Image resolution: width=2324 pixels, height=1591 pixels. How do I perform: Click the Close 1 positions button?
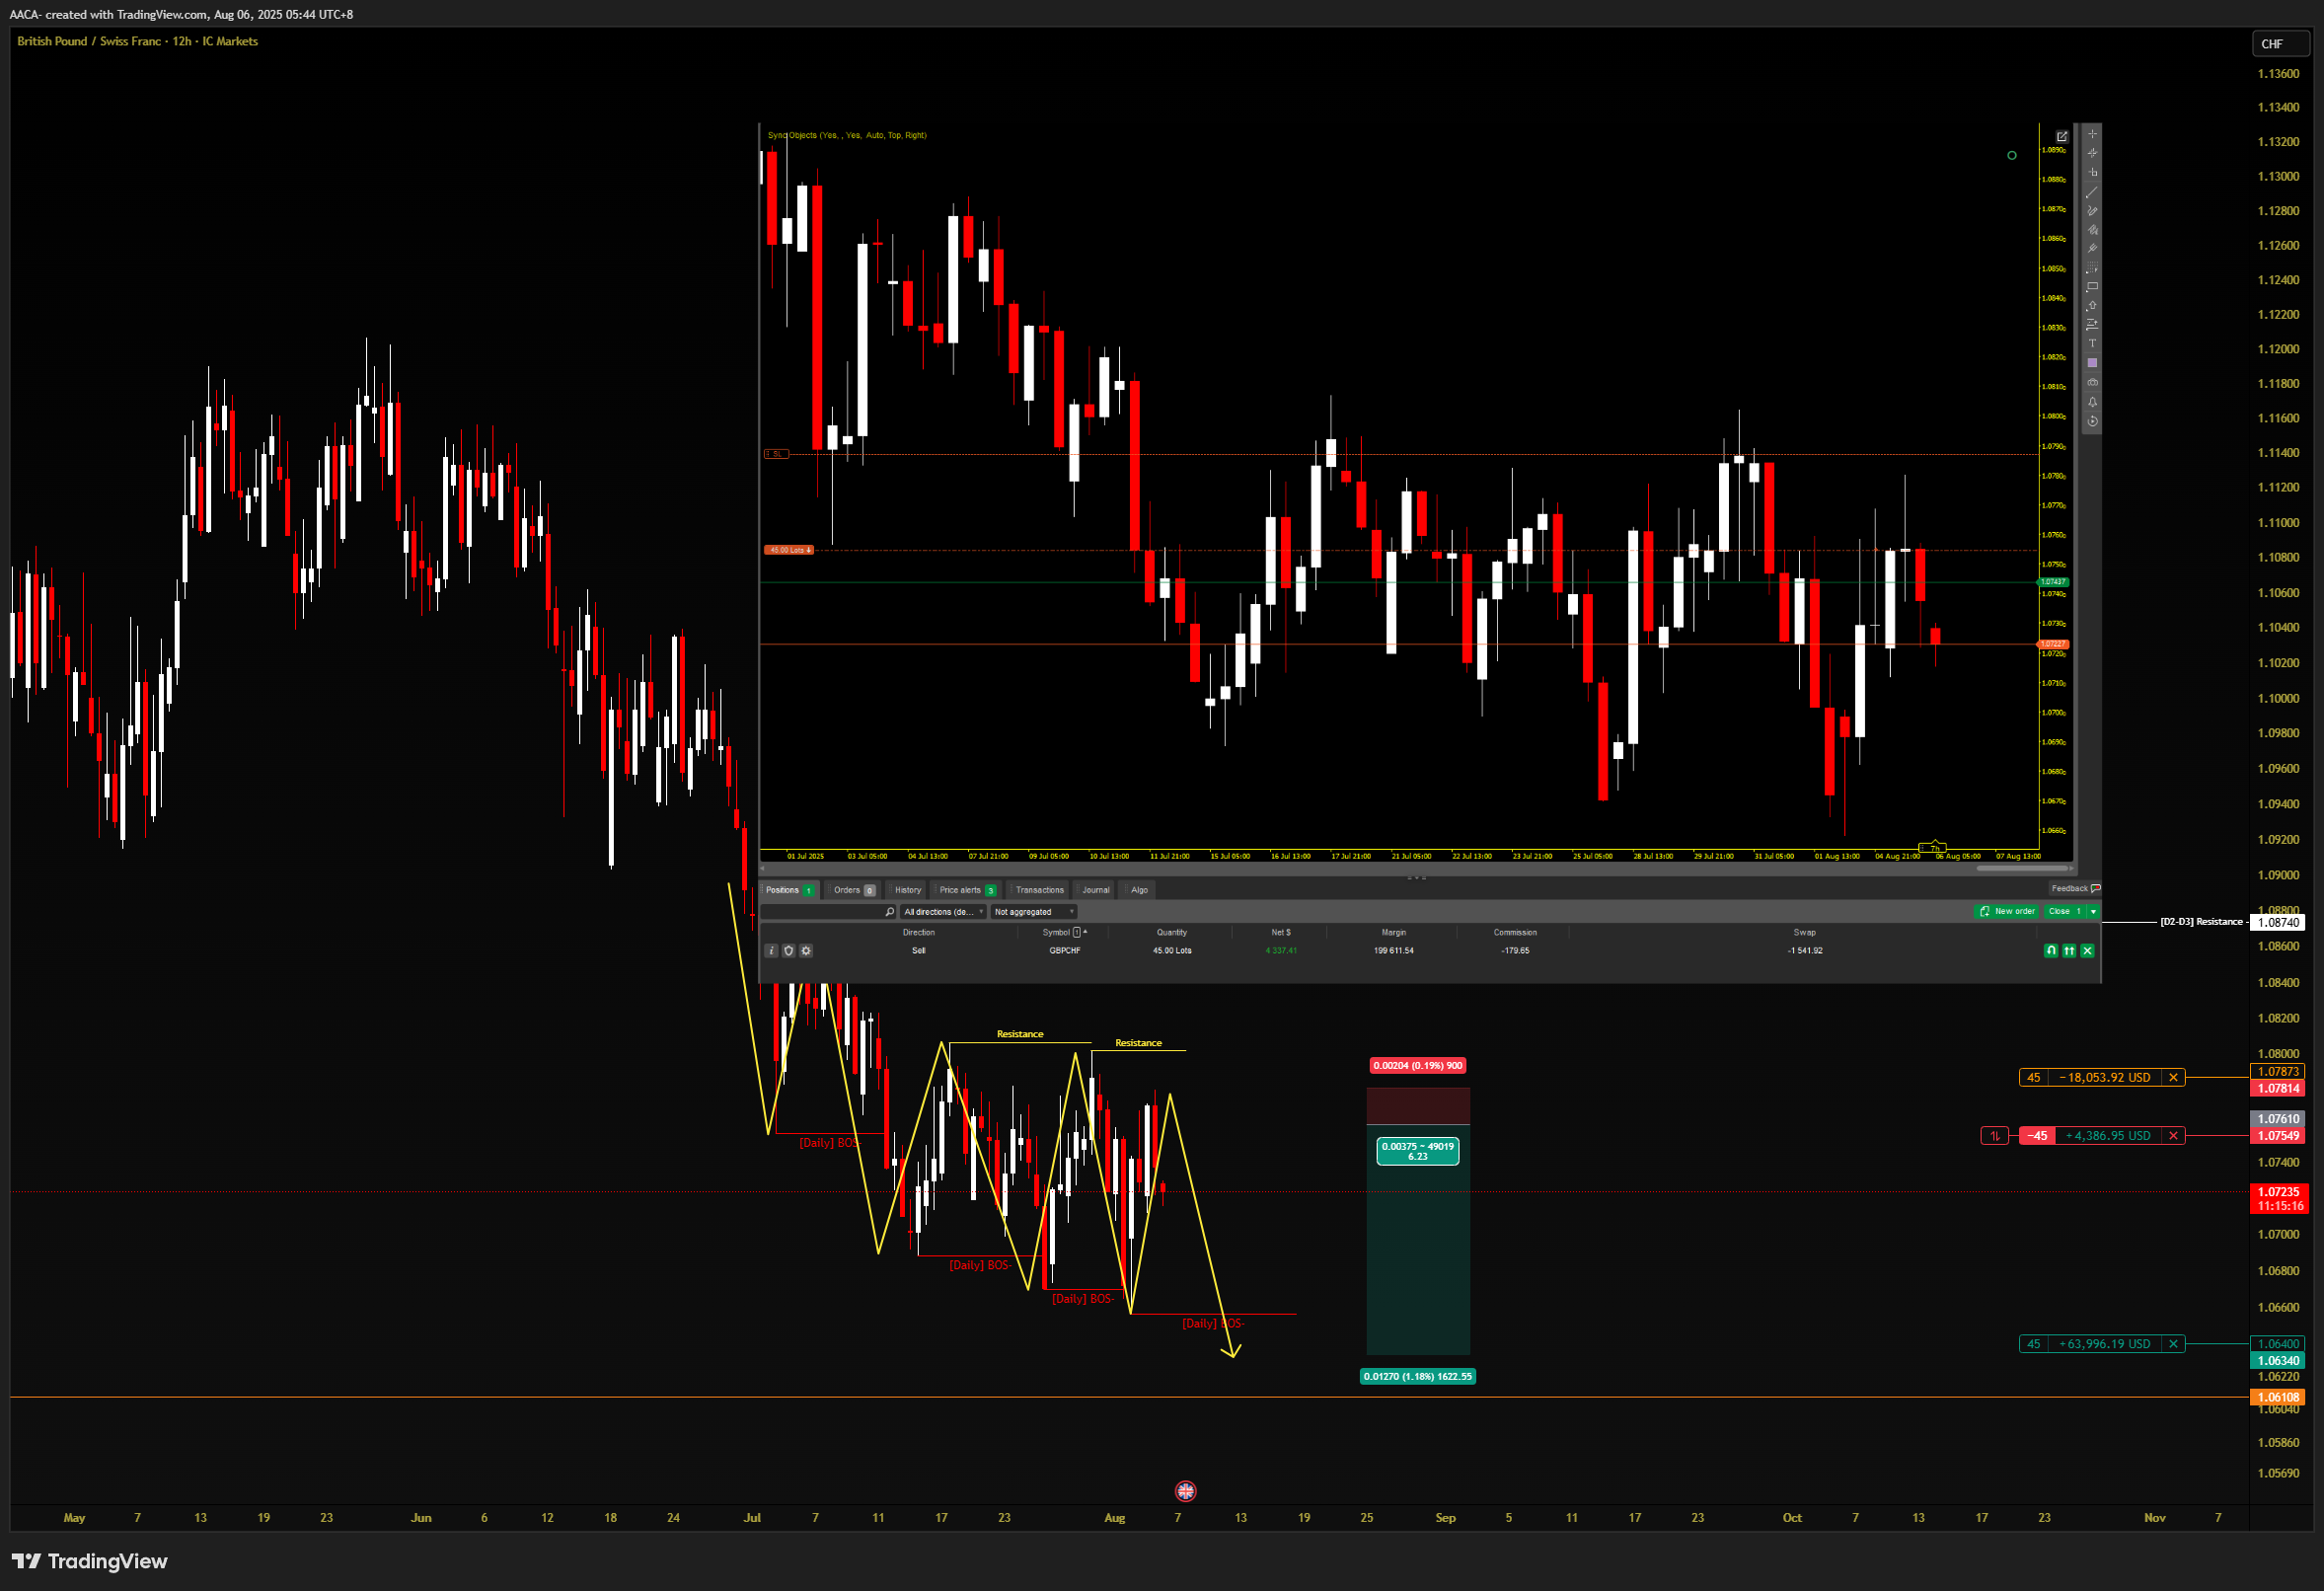[x=2064, y=912]
